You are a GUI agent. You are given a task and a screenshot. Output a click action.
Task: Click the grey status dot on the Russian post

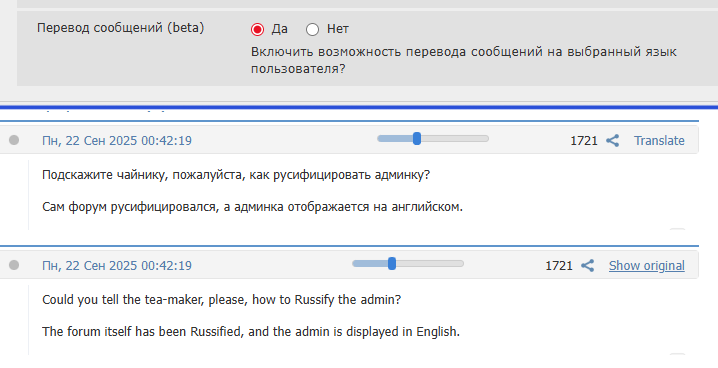pos(14,140)
